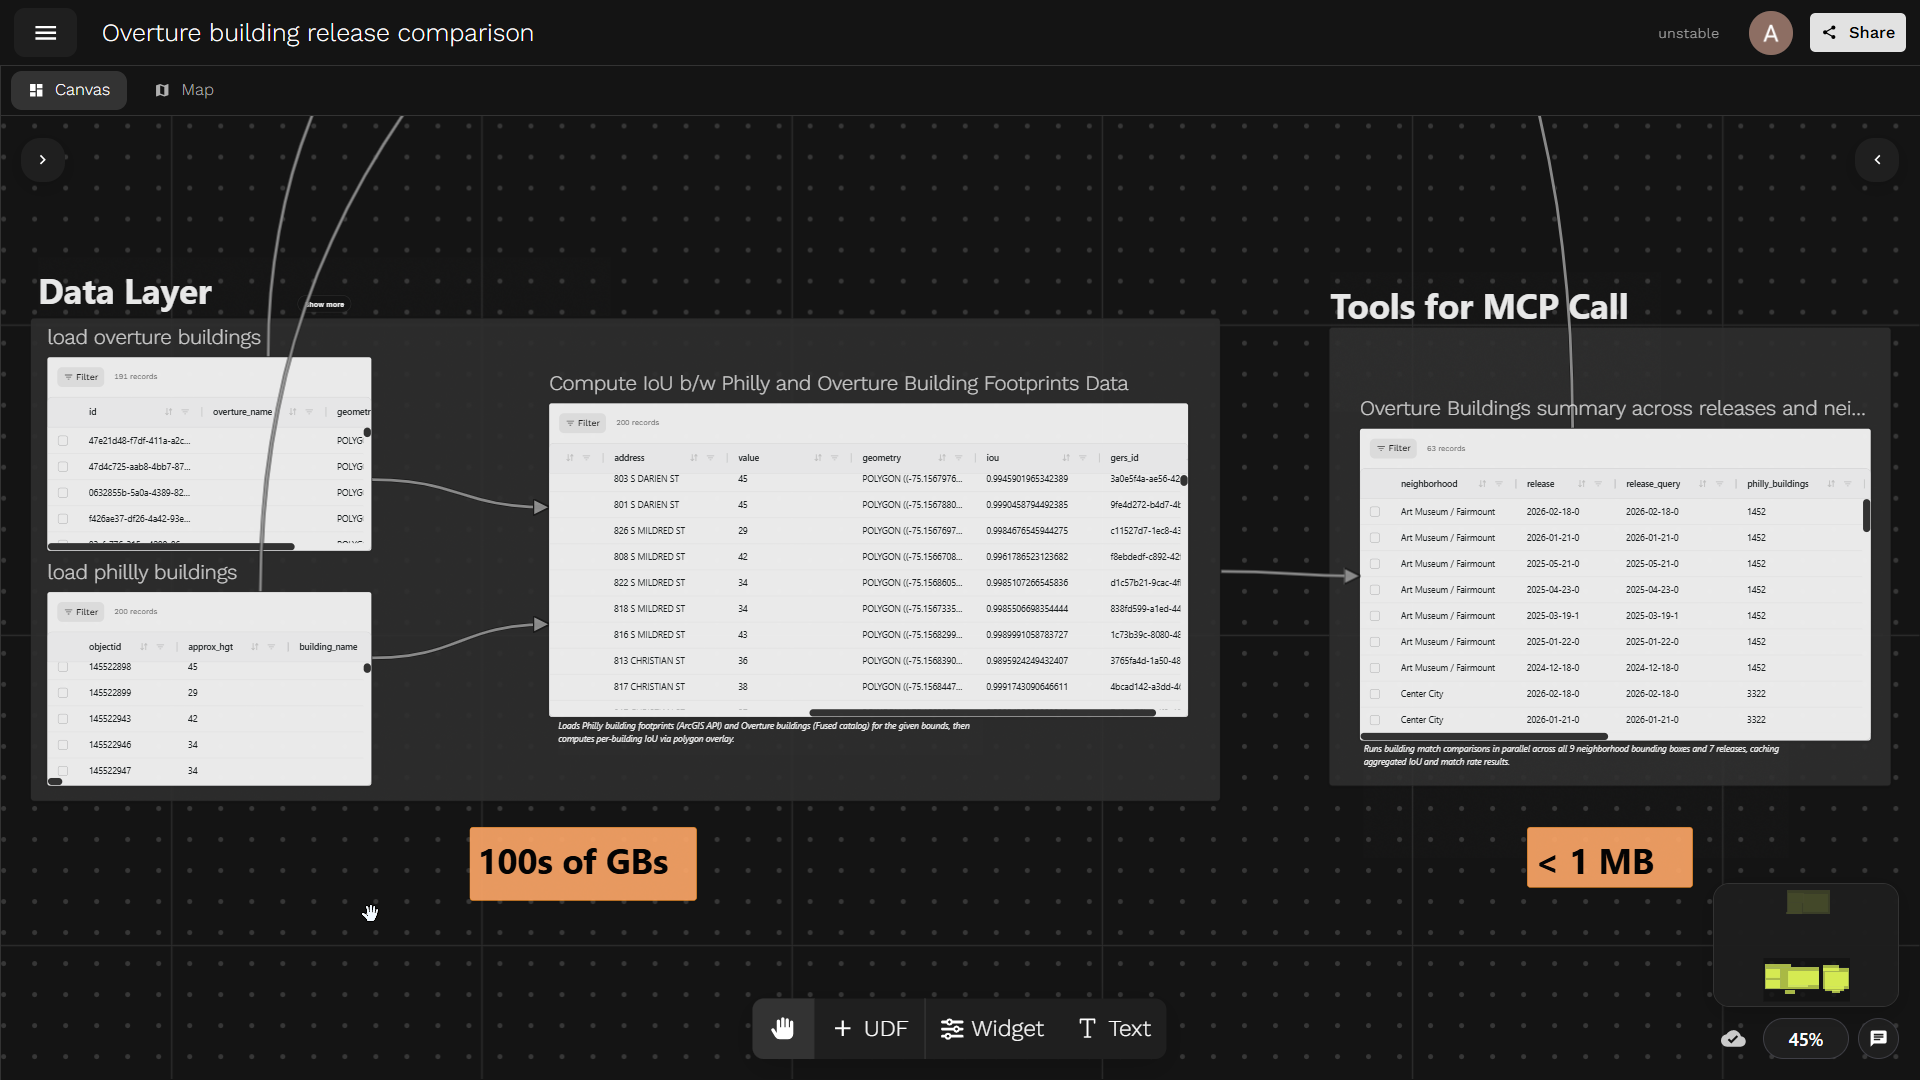Viewport: 1920px width, 1080px height.
Task: Click the orange '< 1 MB' note
Action: click(1609, 858)
